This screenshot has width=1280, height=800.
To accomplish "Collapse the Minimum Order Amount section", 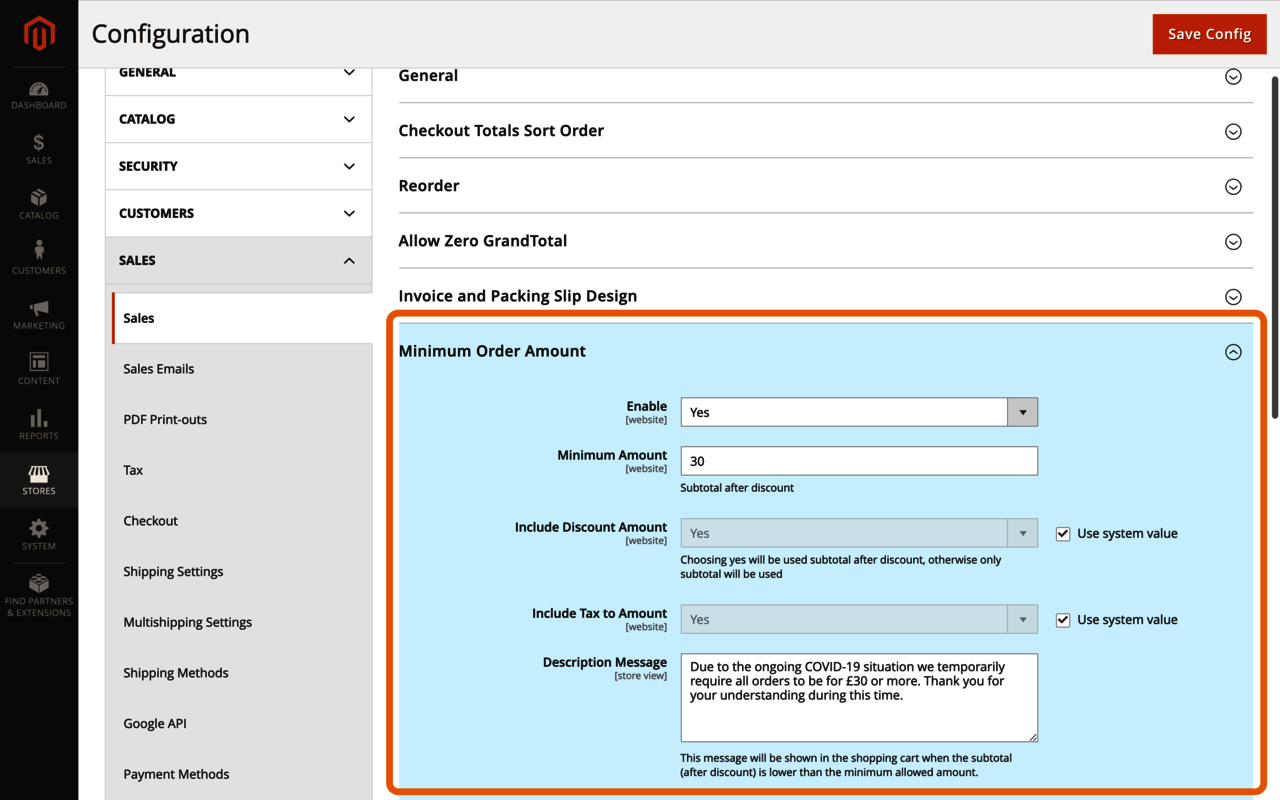I will [x=1233, y=352].
